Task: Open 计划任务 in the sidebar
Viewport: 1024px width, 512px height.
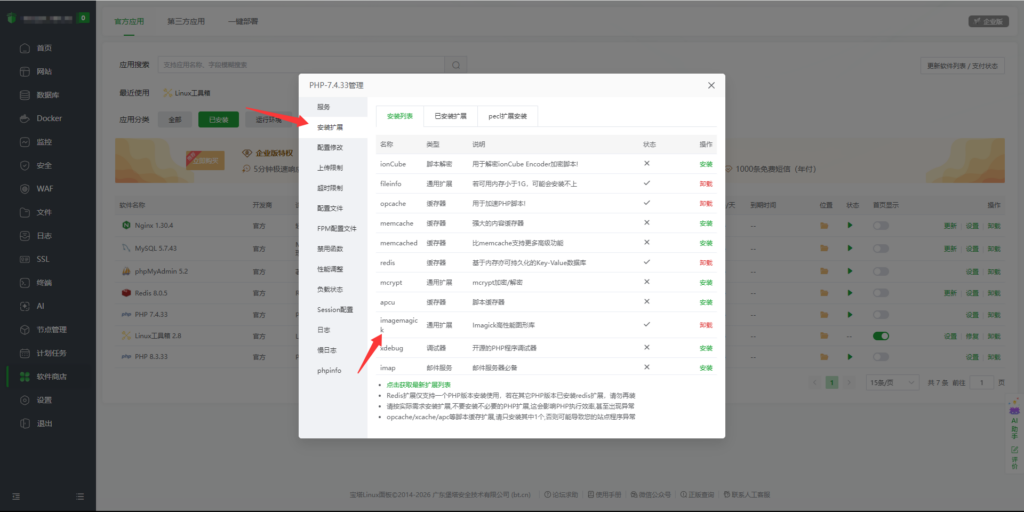Action: [x=52, y=353]
